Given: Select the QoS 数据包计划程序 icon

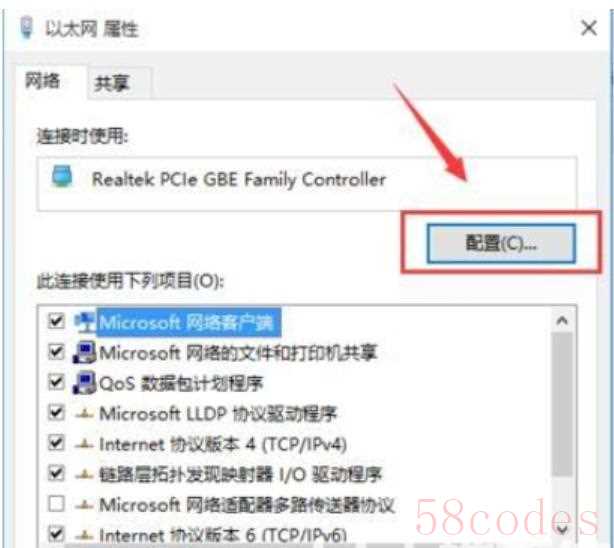Looking at the screenshot, I should (85, 383).
